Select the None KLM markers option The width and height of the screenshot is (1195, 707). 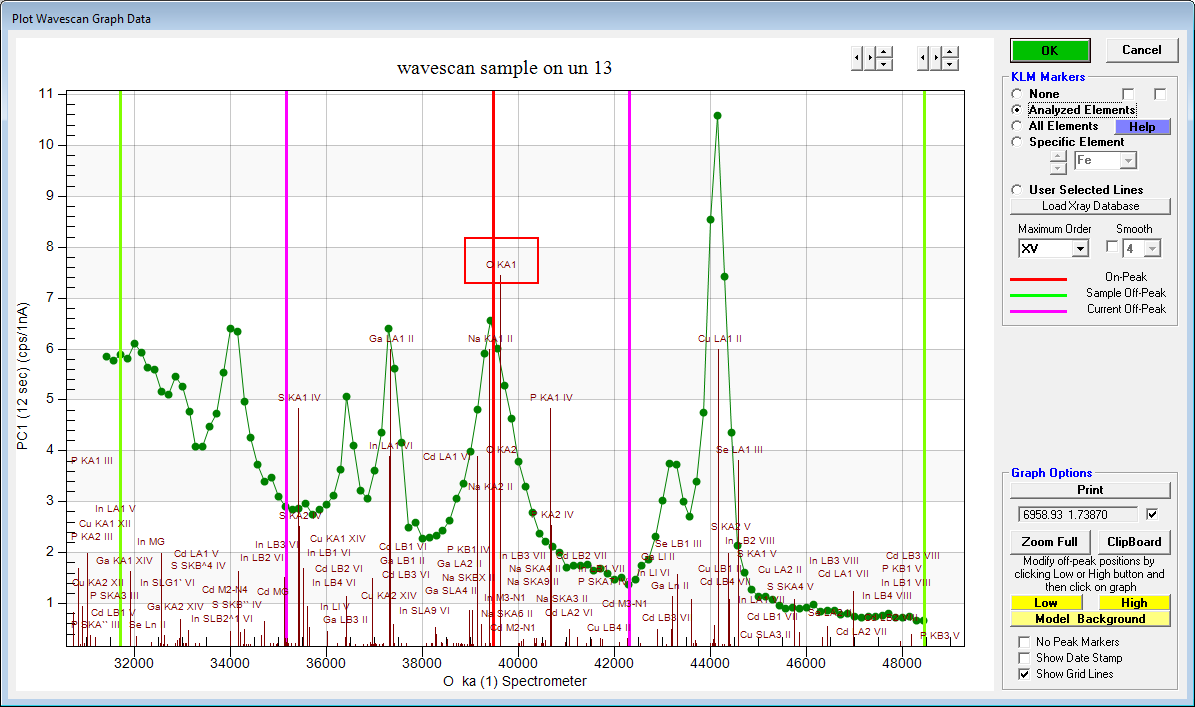[x=1018, y=94]
